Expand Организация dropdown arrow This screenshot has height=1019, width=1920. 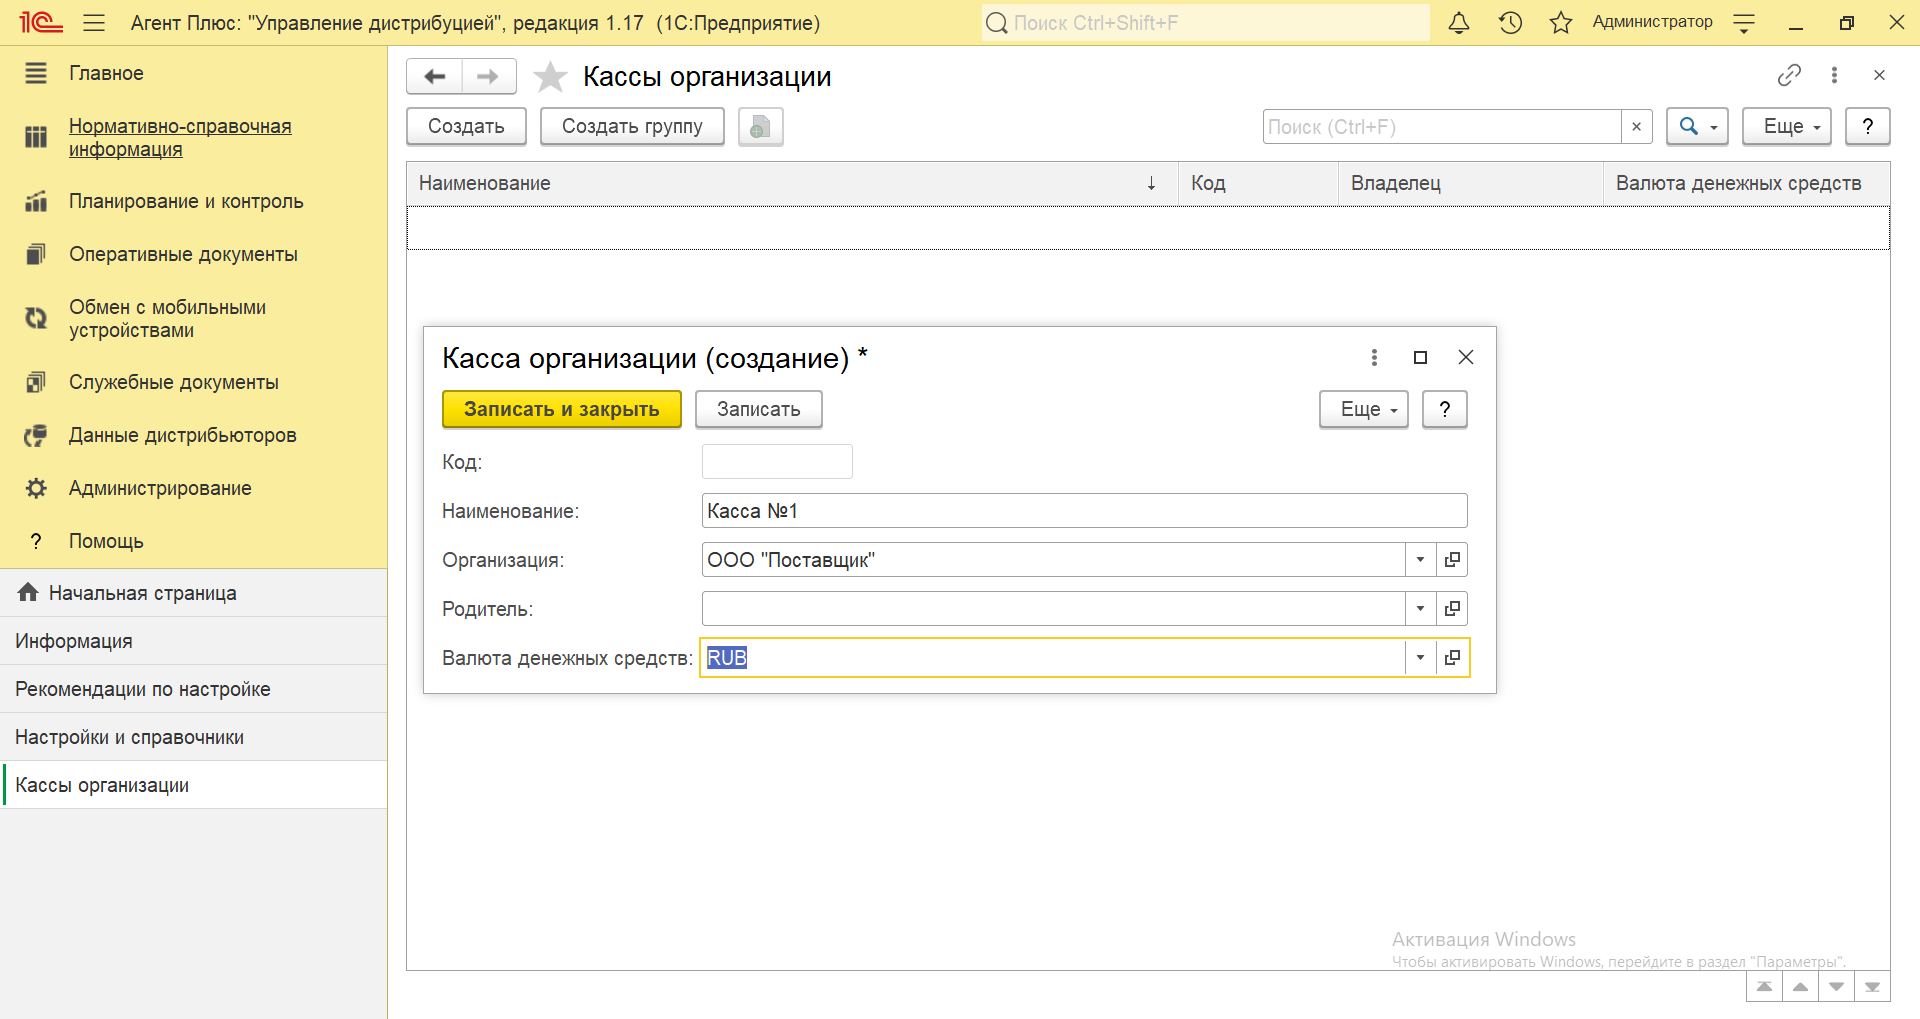click(x=1420, y=560)
